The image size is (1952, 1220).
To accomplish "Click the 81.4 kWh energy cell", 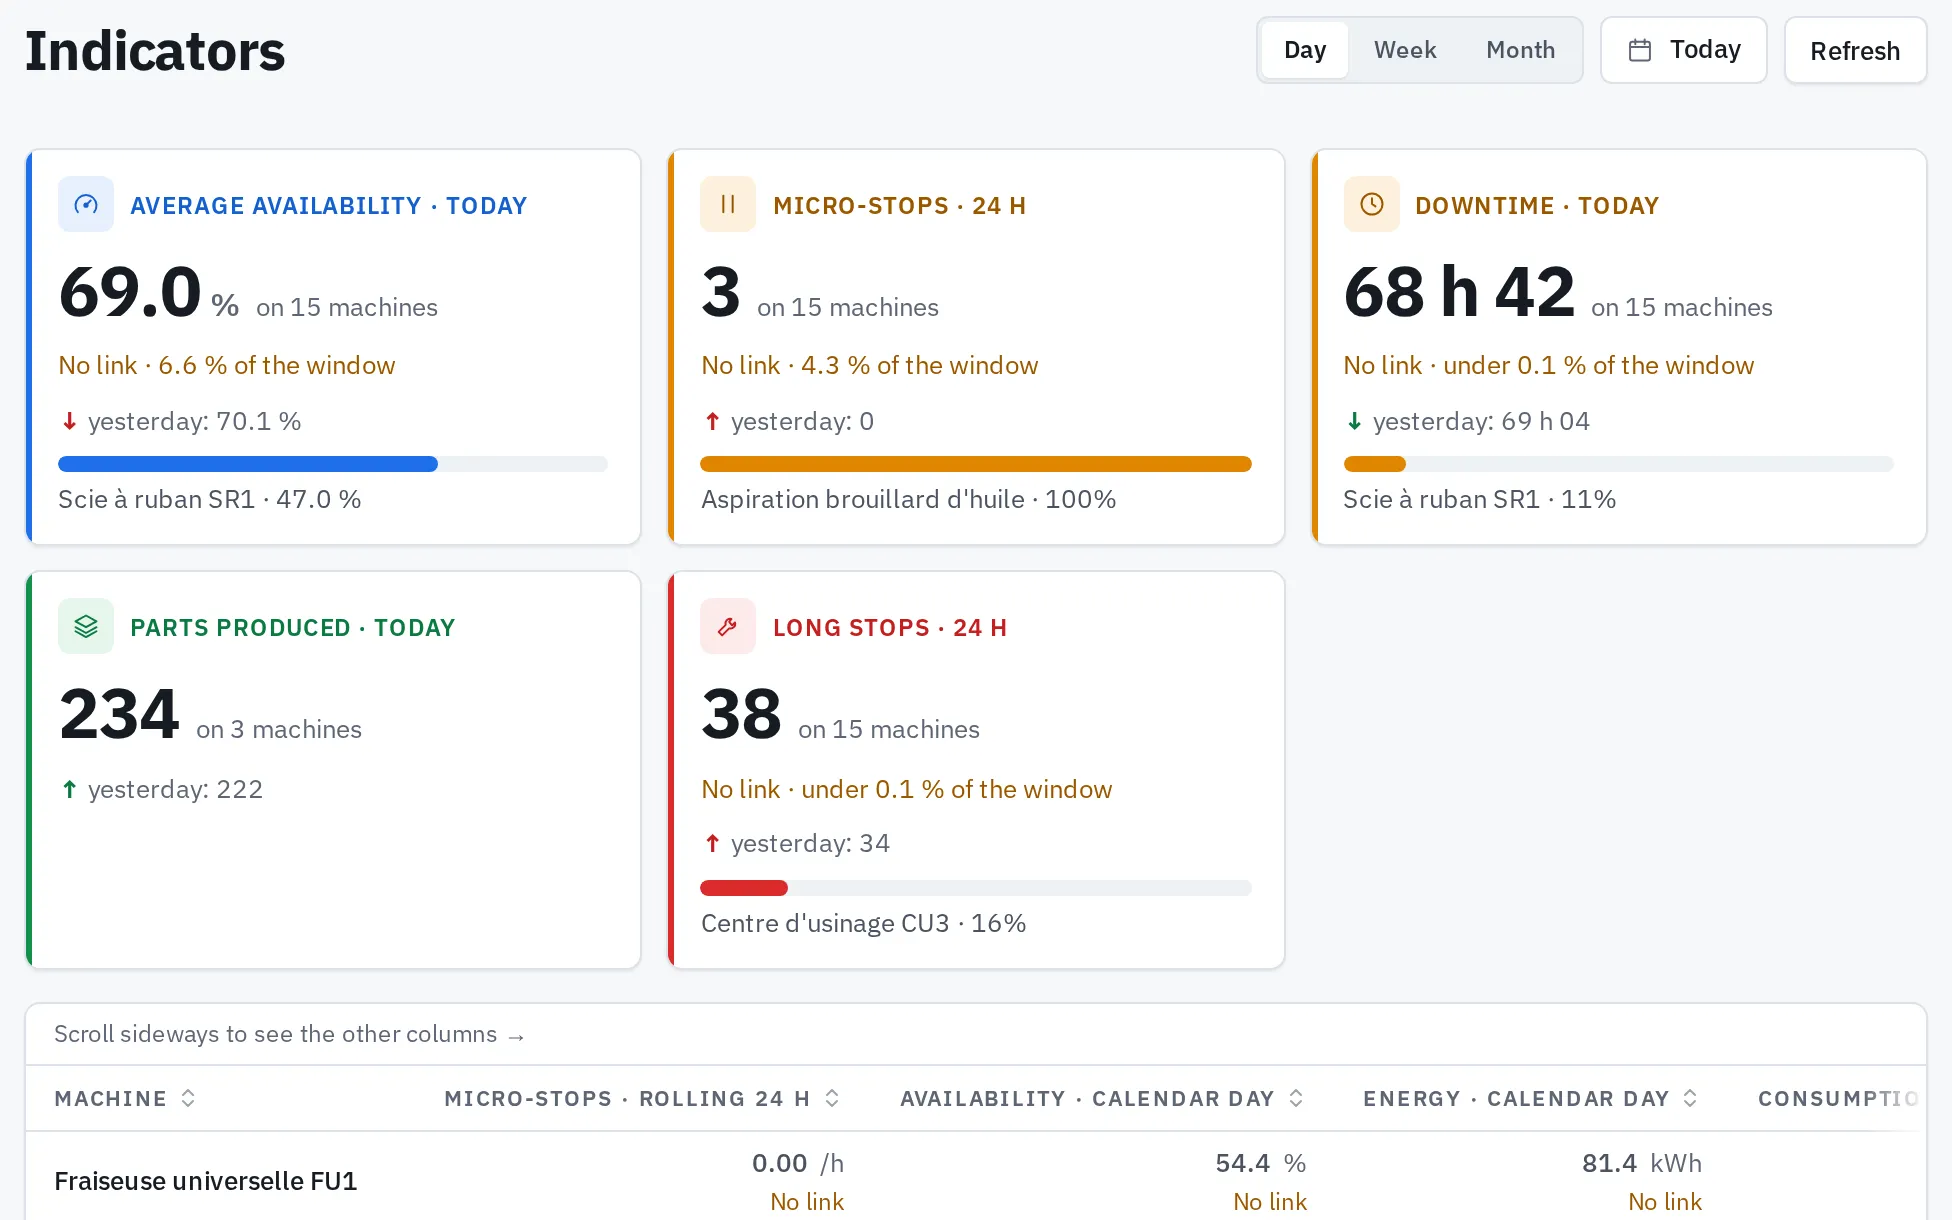I will [x=1642, y=1163].
